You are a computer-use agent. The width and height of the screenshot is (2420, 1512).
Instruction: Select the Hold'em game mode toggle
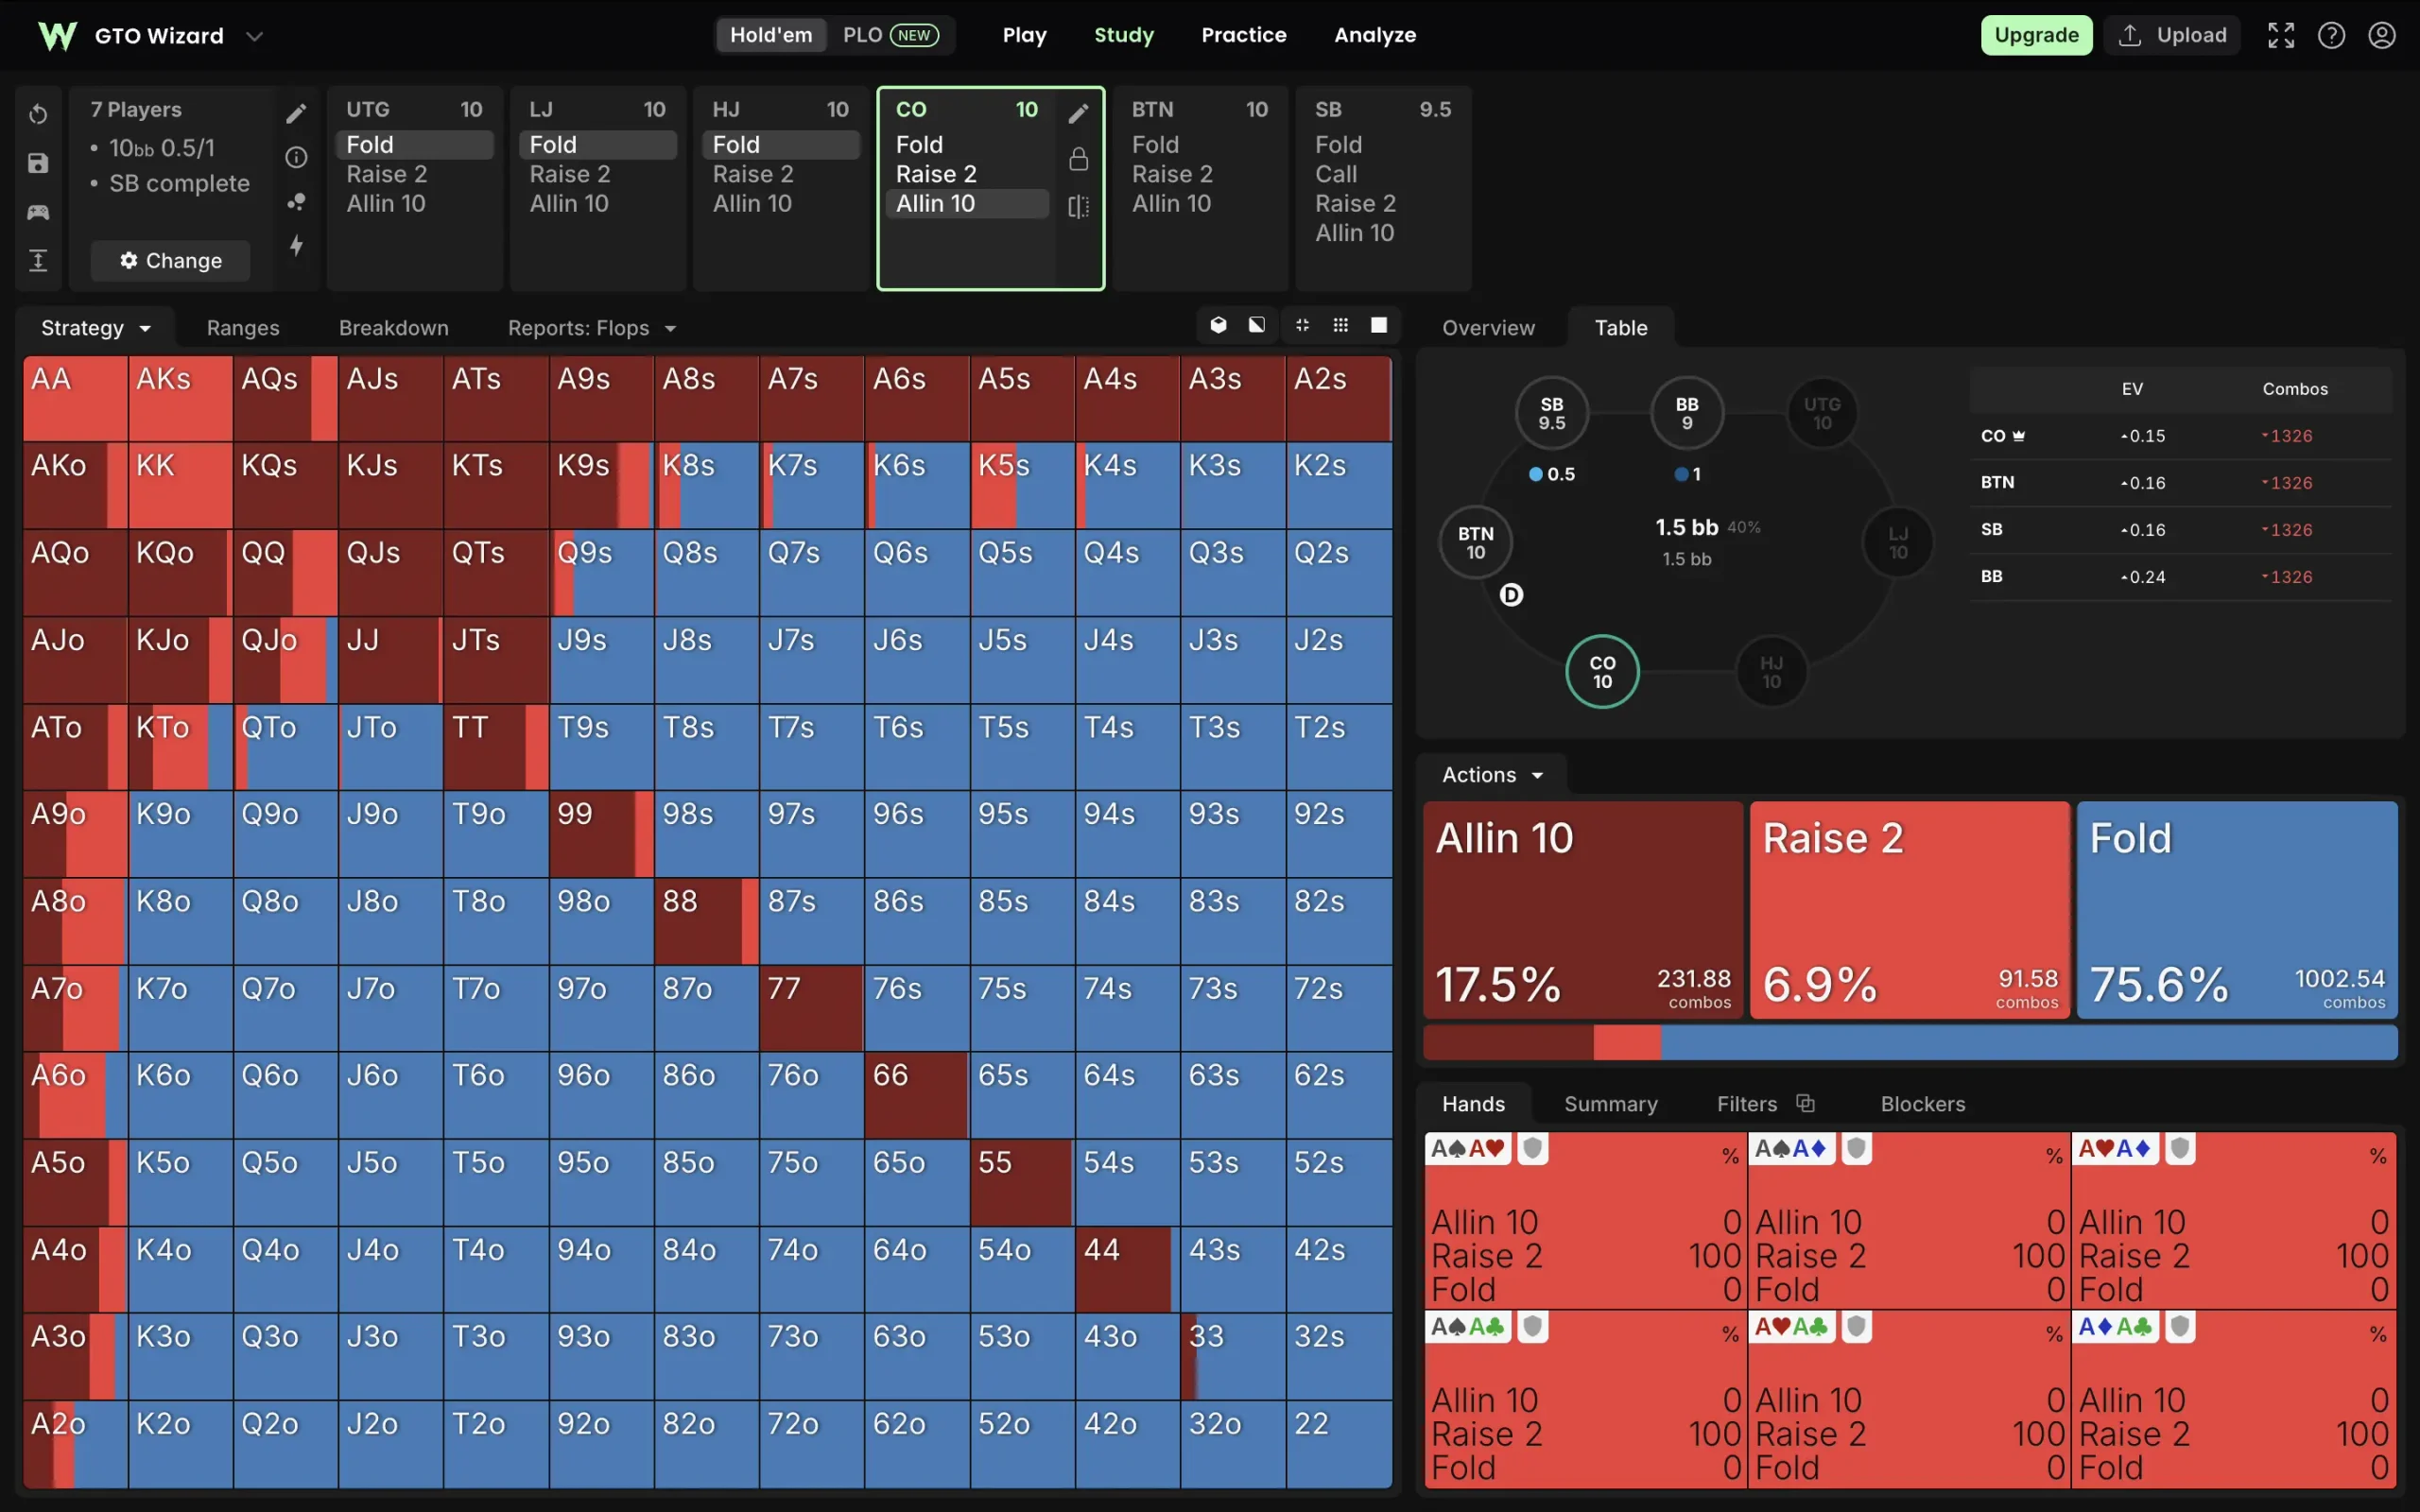click(x=771, y=35)
